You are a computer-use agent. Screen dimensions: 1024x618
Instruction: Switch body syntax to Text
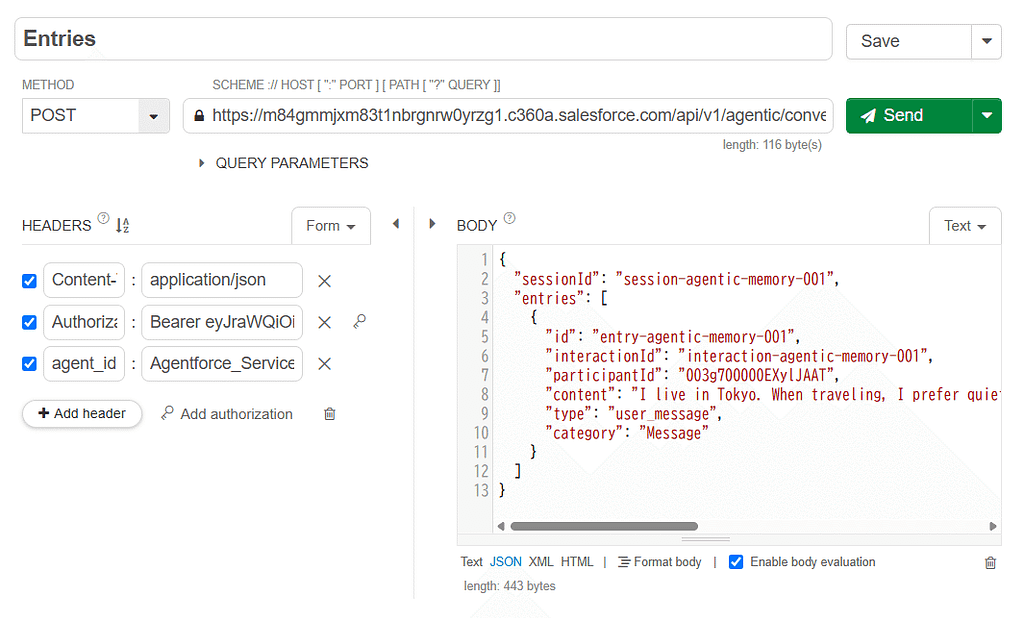click(472, 562)
